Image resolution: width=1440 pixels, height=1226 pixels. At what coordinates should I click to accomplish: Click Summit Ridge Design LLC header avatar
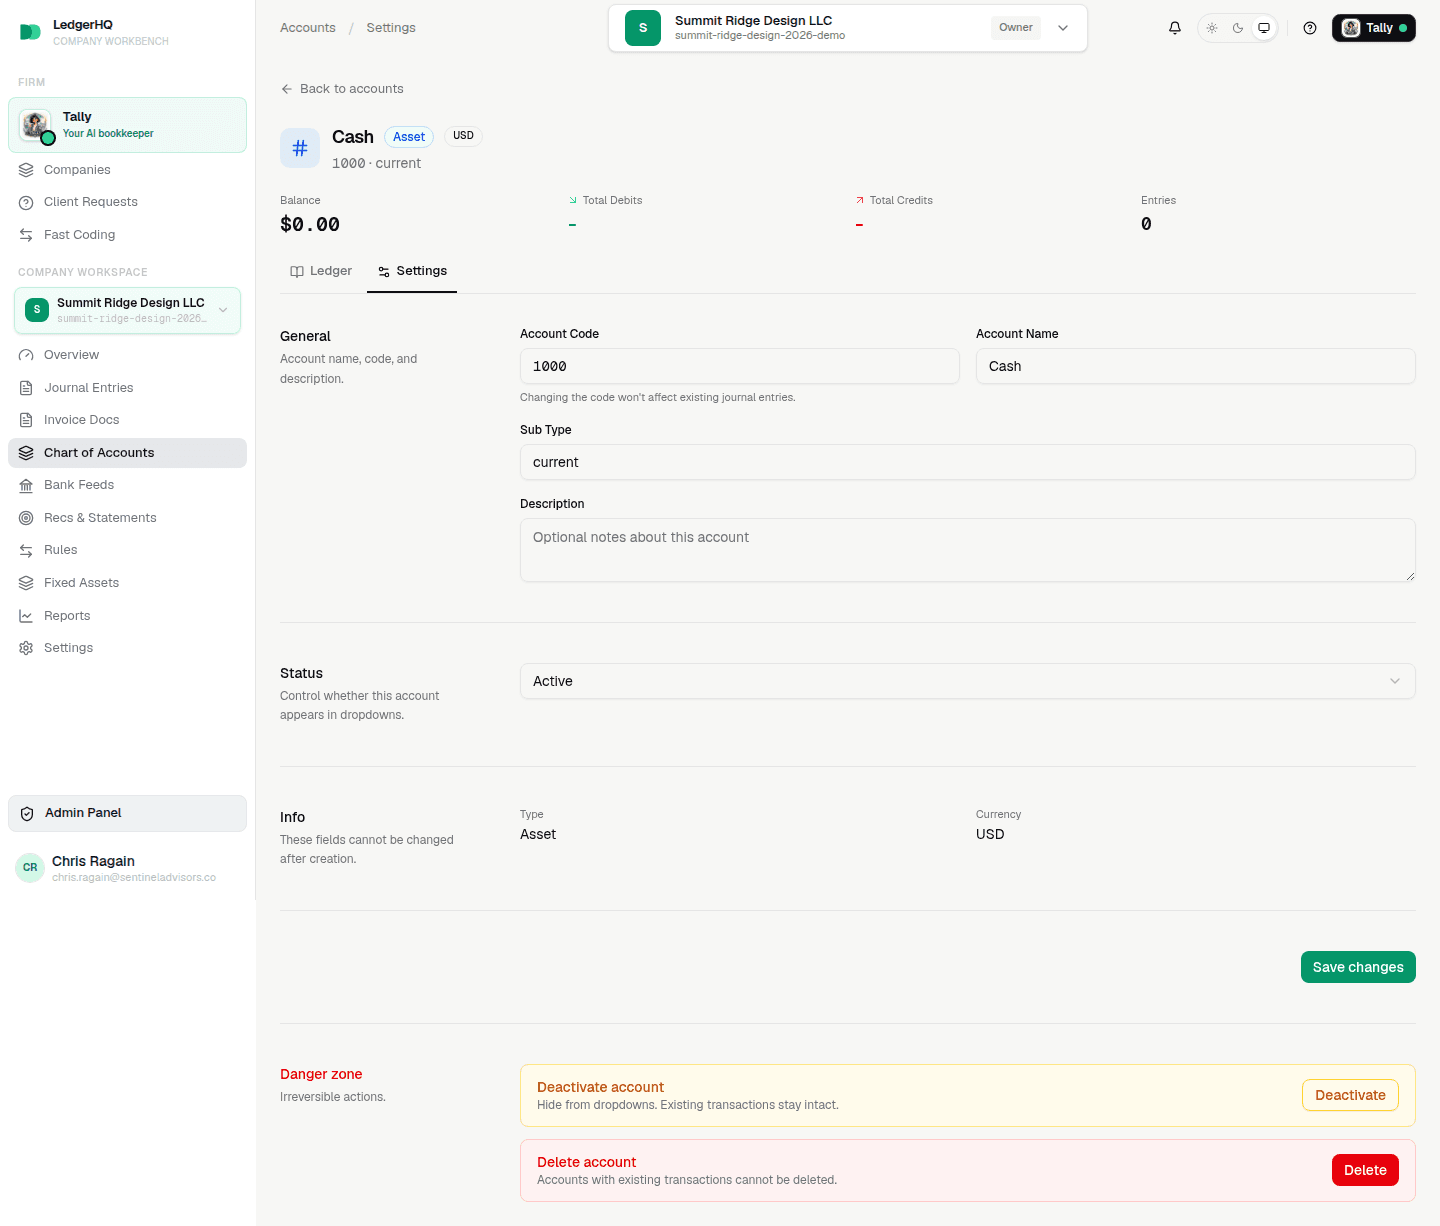pos(643,28)
